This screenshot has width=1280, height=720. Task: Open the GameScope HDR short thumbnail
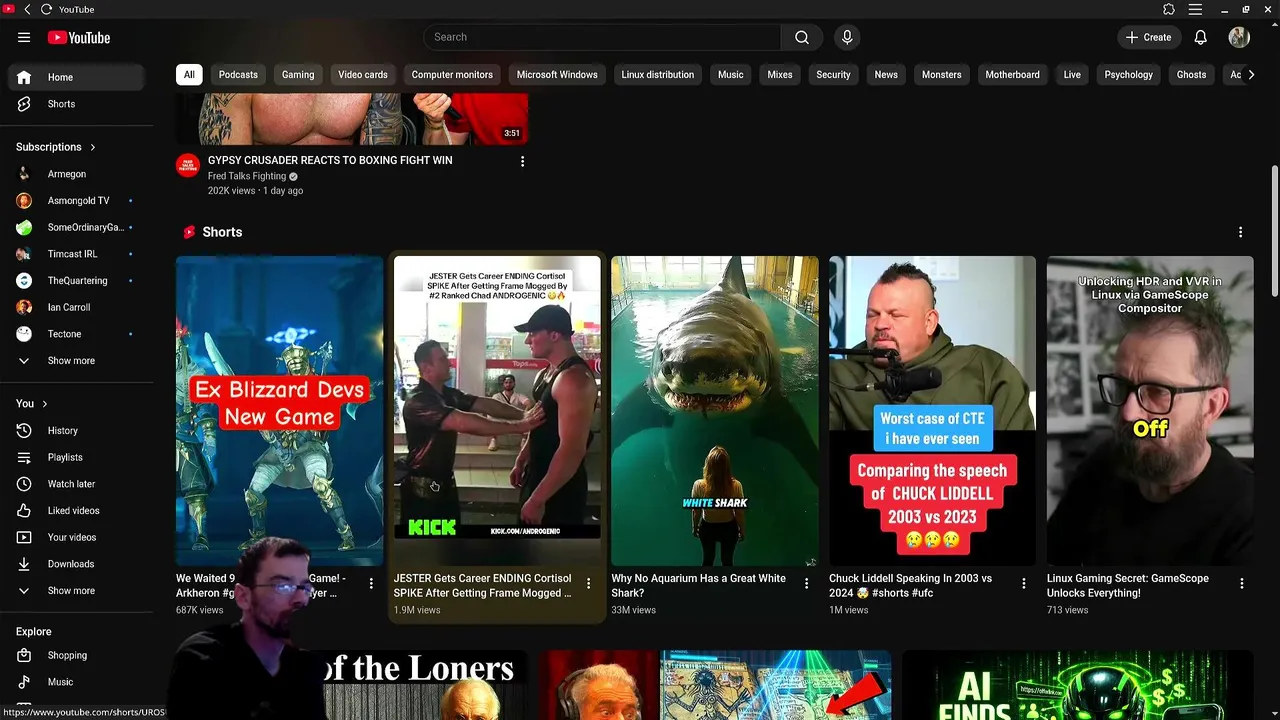point(1150,411)
